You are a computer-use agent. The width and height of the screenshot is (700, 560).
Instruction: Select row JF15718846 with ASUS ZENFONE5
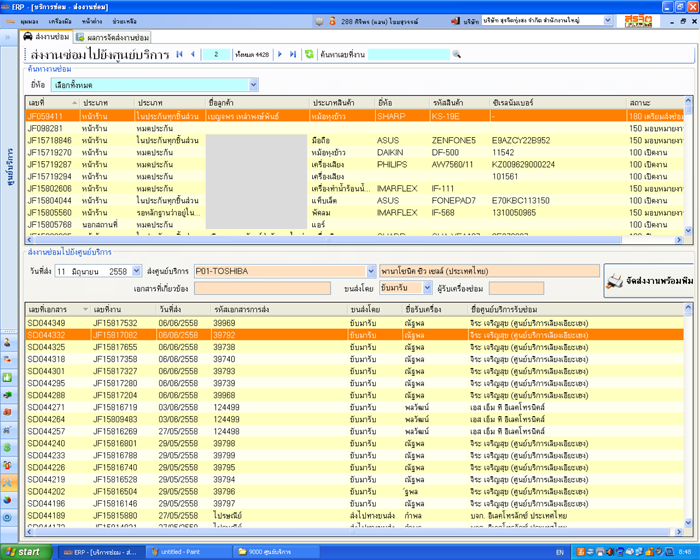tap(354, 140)
